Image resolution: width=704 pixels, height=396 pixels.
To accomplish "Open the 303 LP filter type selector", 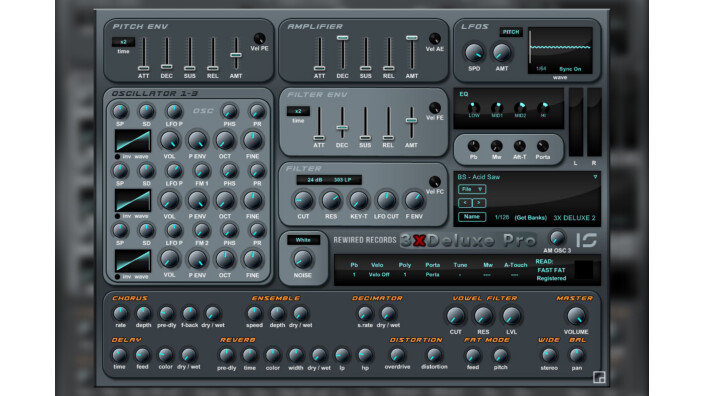I will pyautogui.click(x=342, y=180).
